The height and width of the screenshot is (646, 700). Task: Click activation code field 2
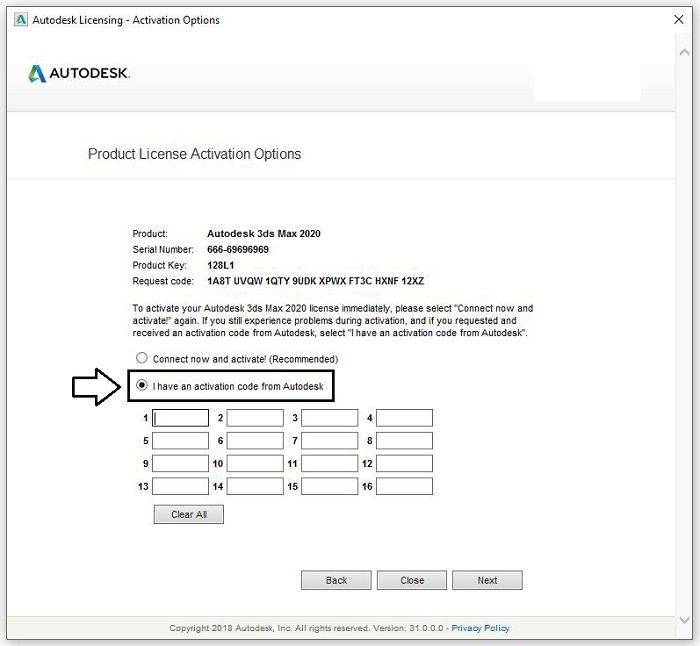[x=255, y=418]
